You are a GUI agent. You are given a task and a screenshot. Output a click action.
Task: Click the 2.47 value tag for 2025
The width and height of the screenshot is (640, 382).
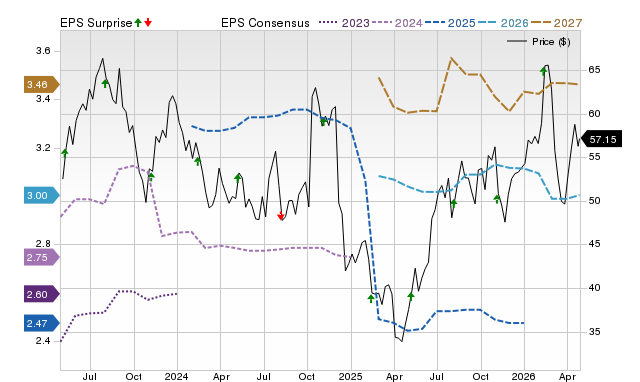point(42,324)
